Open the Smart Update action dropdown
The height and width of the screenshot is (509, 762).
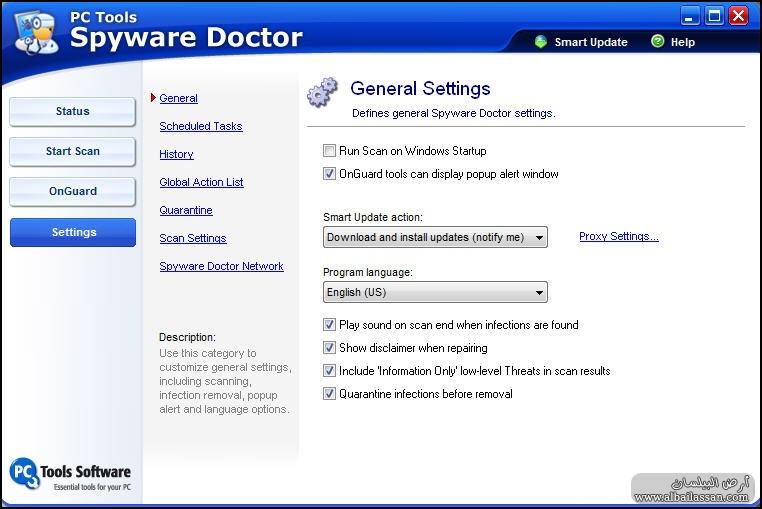[435, 237]
